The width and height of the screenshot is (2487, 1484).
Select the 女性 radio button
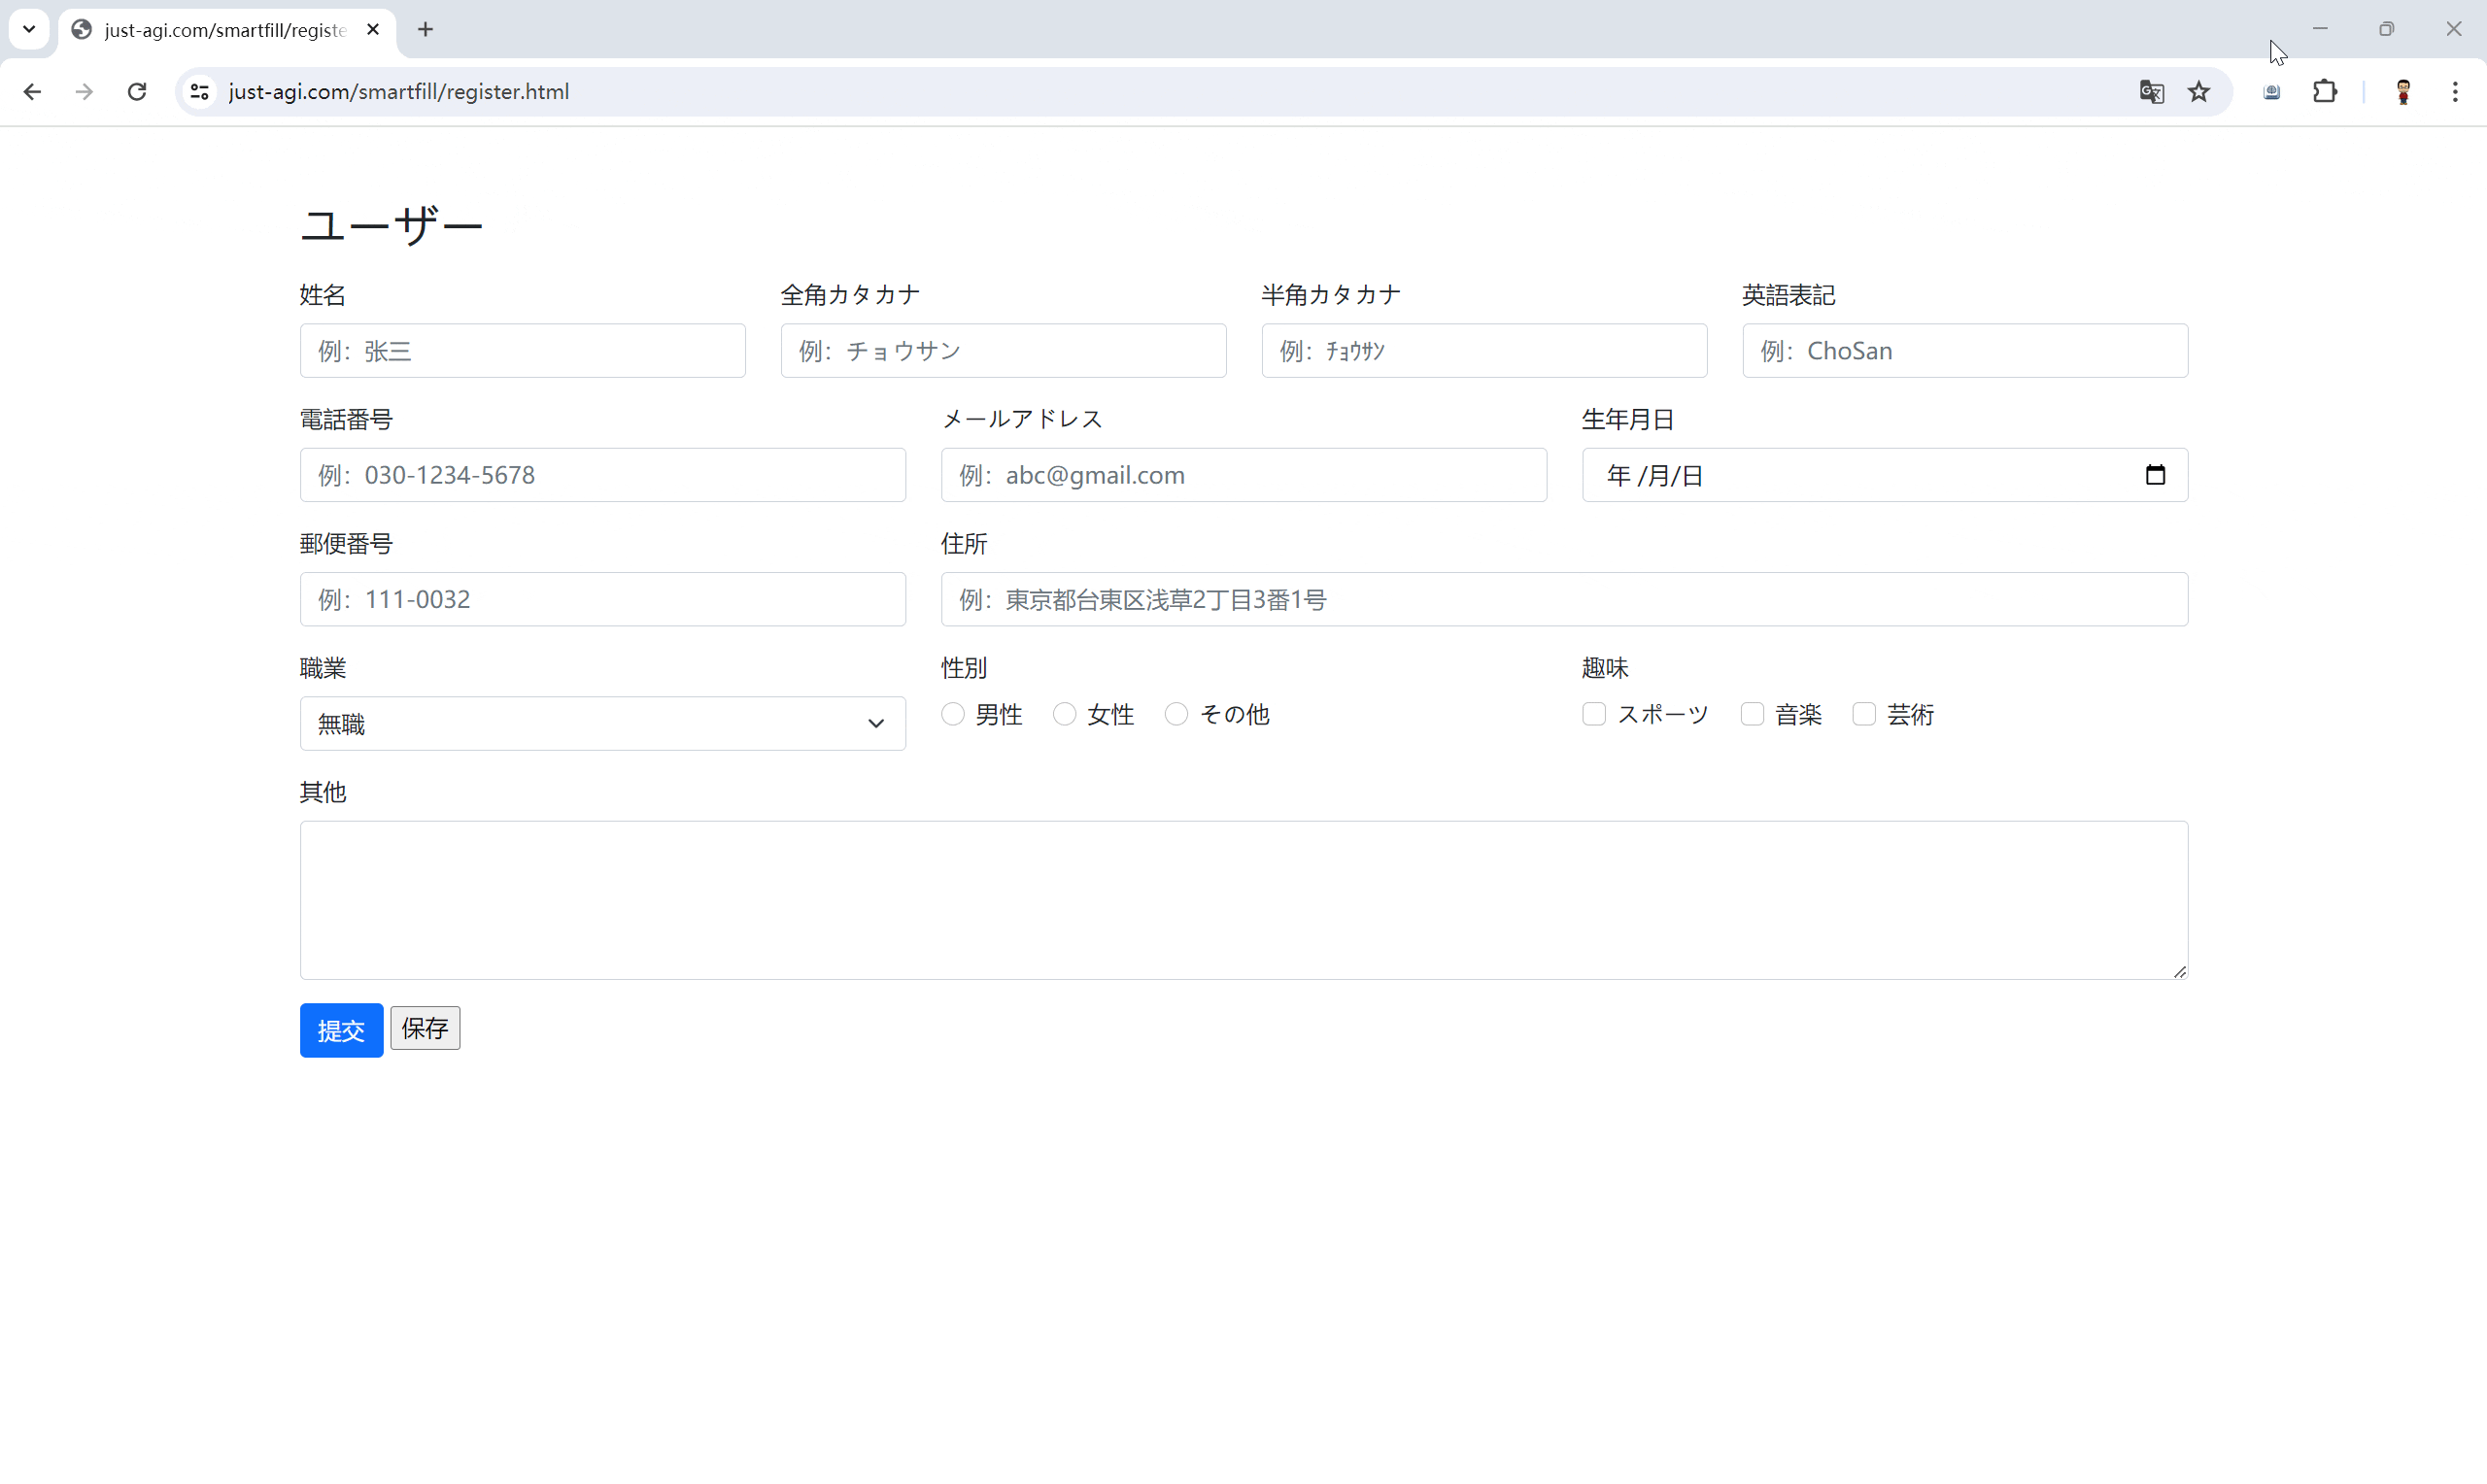[1065, 714]
